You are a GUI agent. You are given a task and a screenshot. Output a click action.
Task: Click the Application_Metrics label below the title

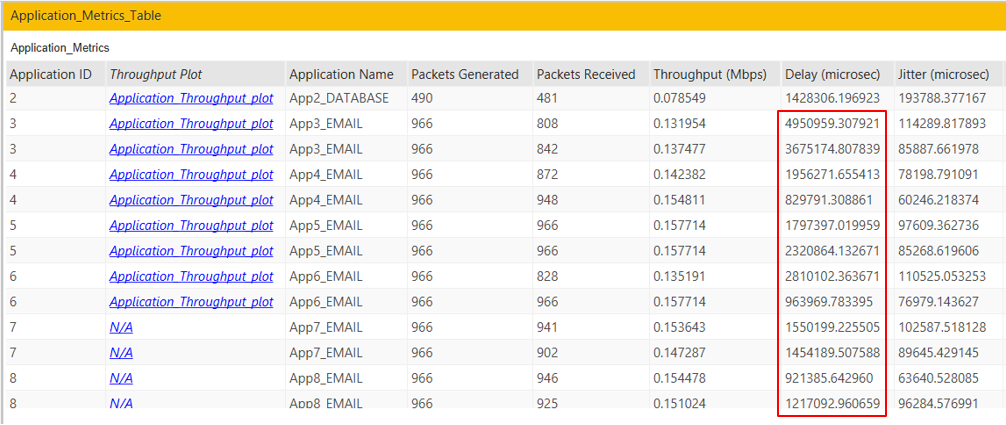(60, 47)
